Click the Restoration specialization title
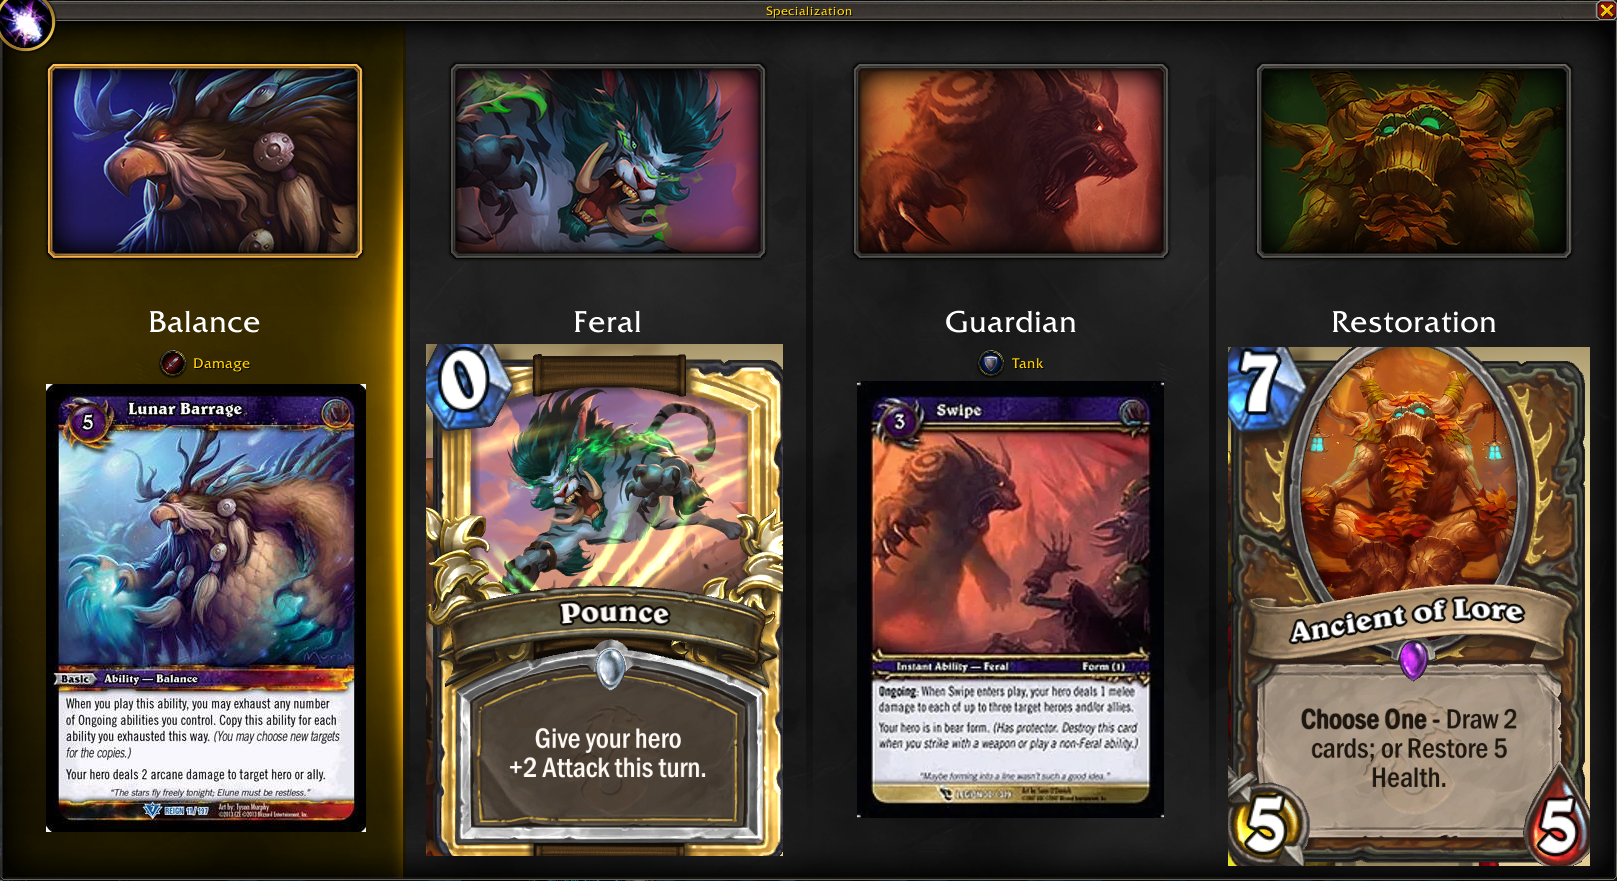The width and height of the screenshot is (1617, 881). coord(1413,322)
